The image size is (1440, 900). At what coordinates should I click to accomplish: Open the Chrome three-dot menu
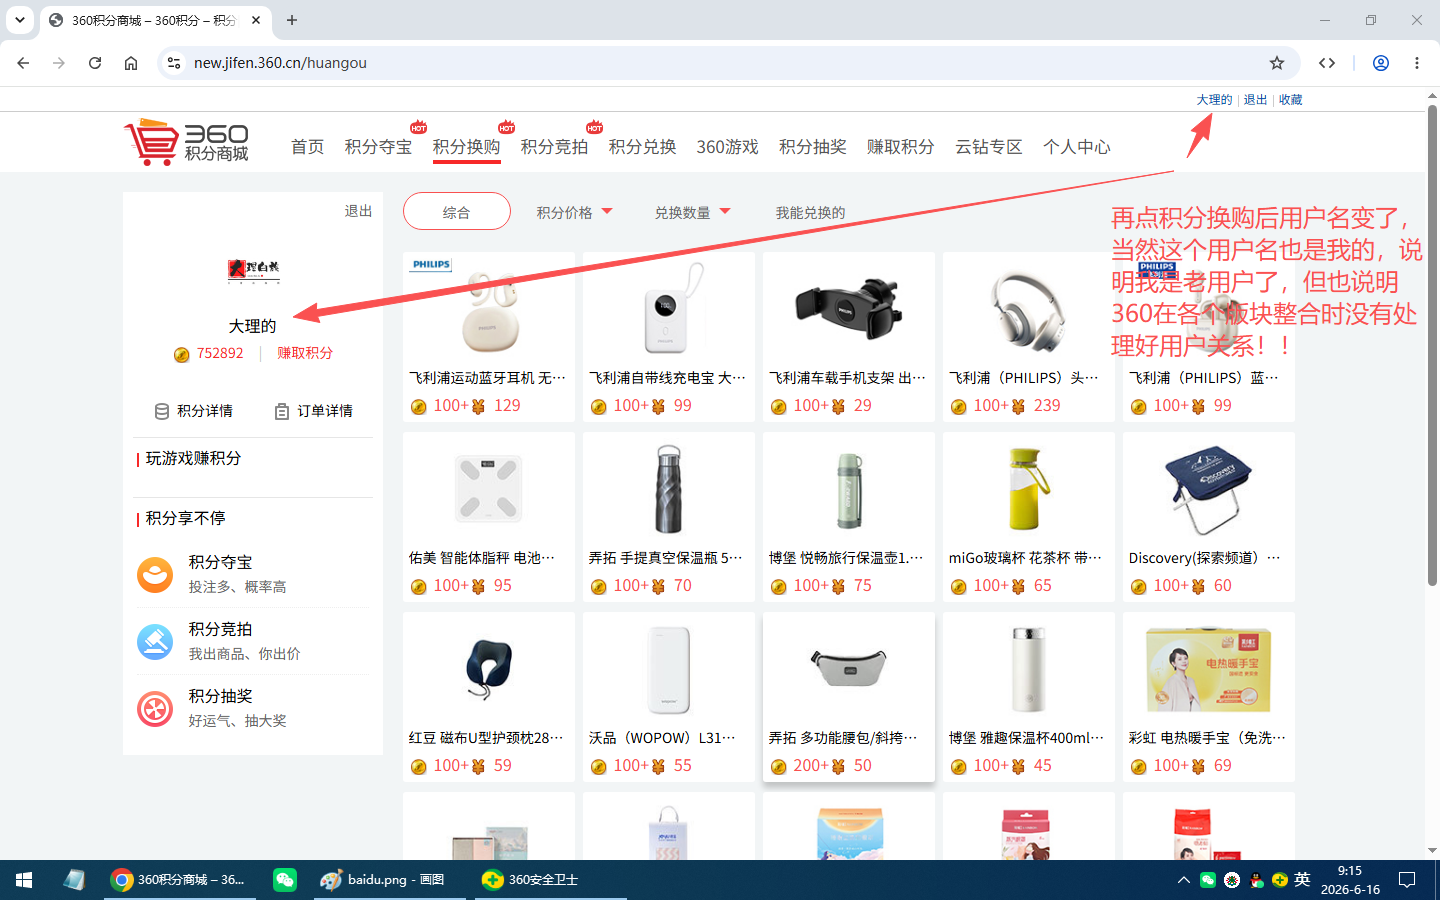point(1417,63)
